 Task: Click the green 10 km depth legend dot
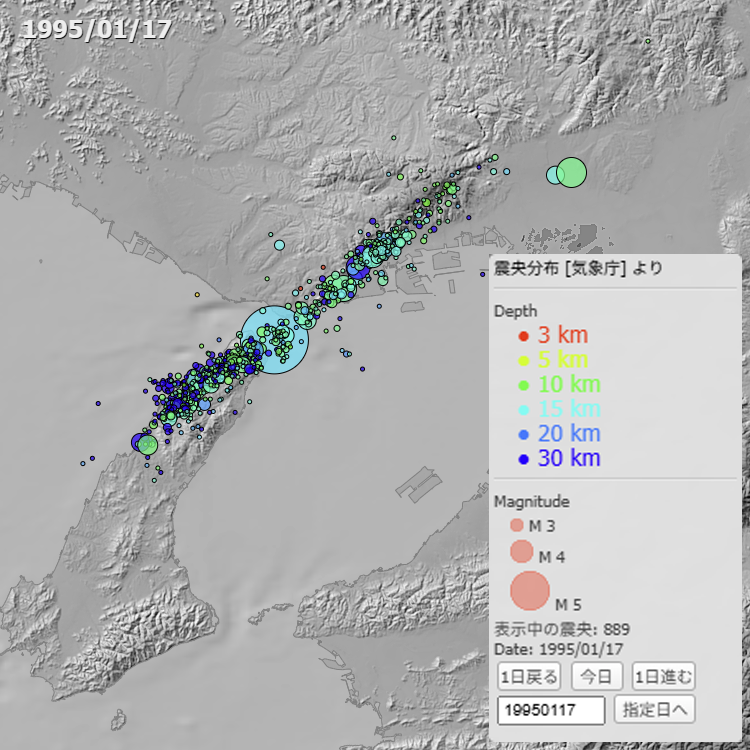tap(524, 385)
